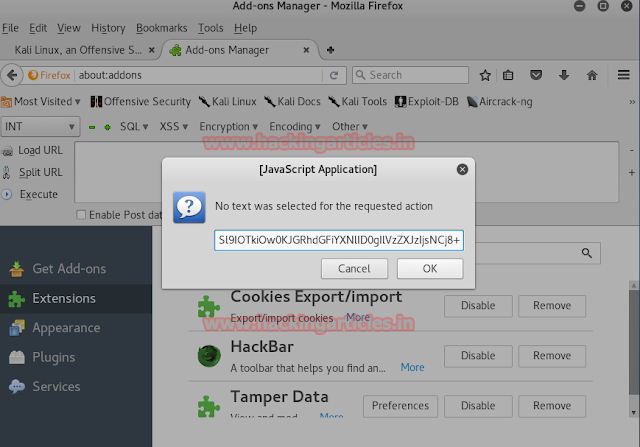Open the Bookmarks menu
Image resolution: width=640 pixels, height=447 pixels.
(x=162, y=28)
